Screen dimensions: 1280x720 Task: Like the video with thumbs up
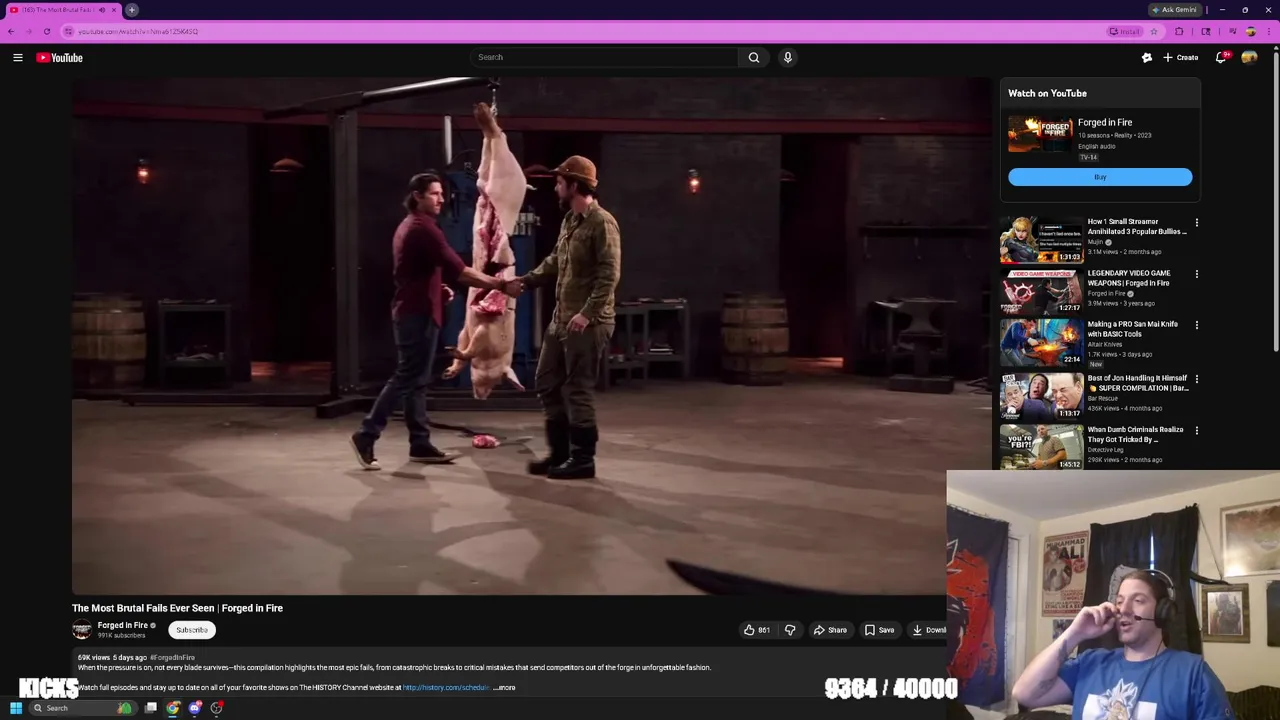[756, 630]
